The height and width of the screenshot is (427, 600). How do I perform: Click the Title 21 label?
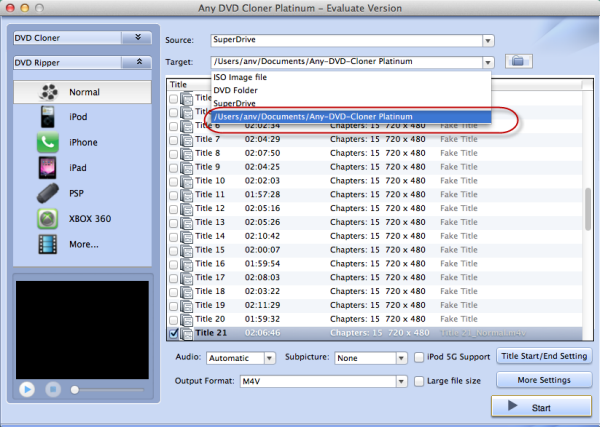211,333
